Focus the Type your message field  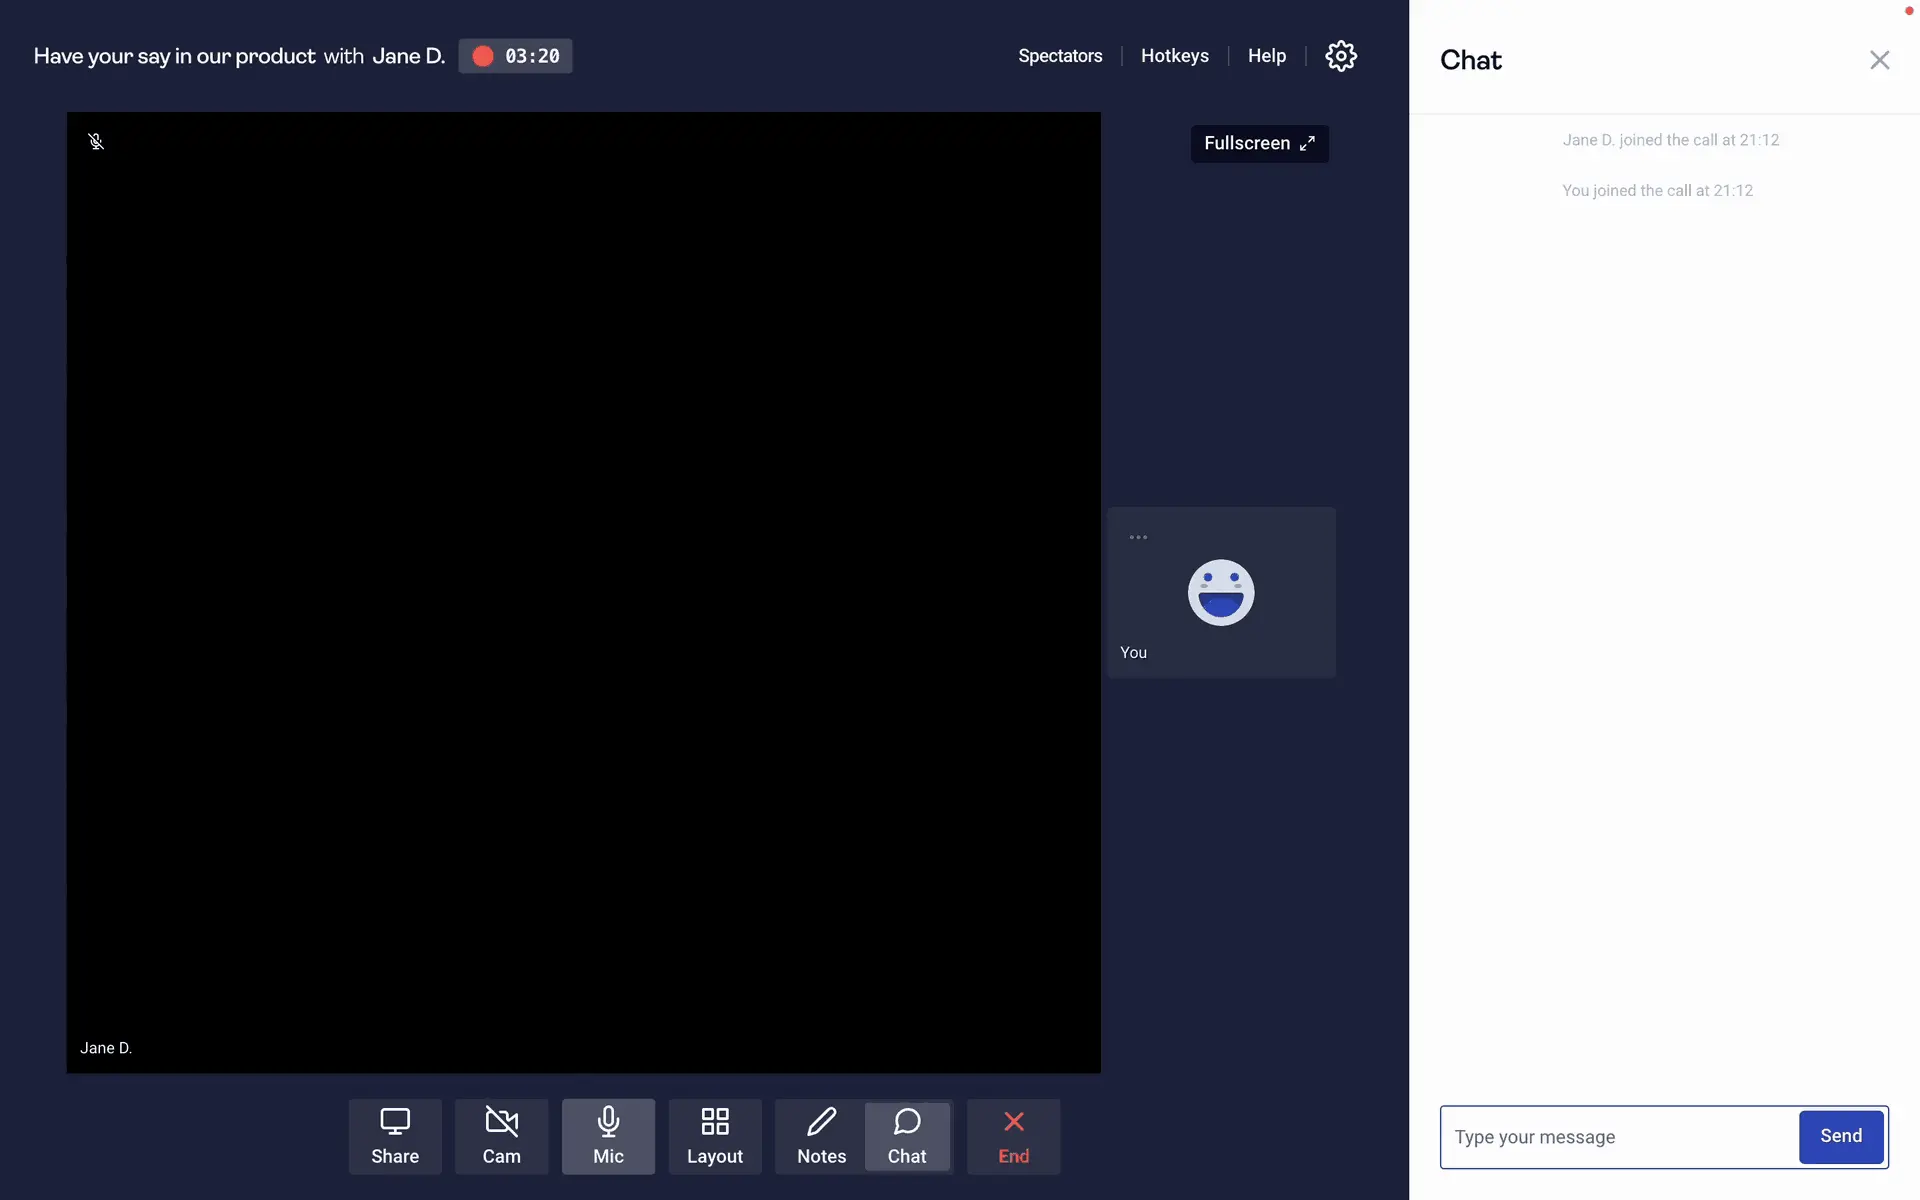(x=1619, y=1137)
